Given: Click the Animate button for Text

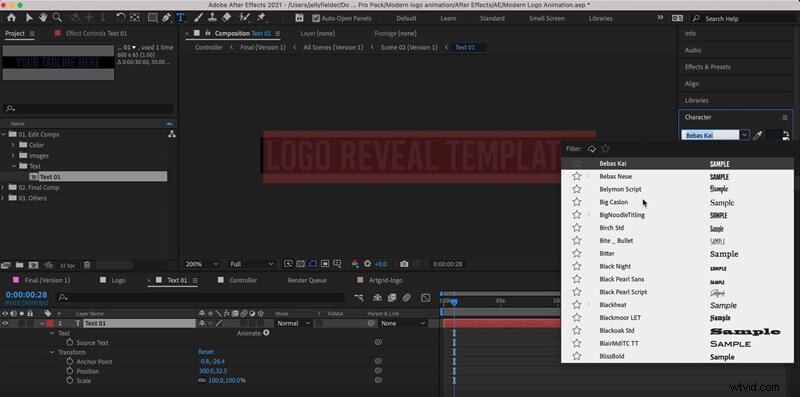Looking at the screenshot, I should click(x=266, y=333).
